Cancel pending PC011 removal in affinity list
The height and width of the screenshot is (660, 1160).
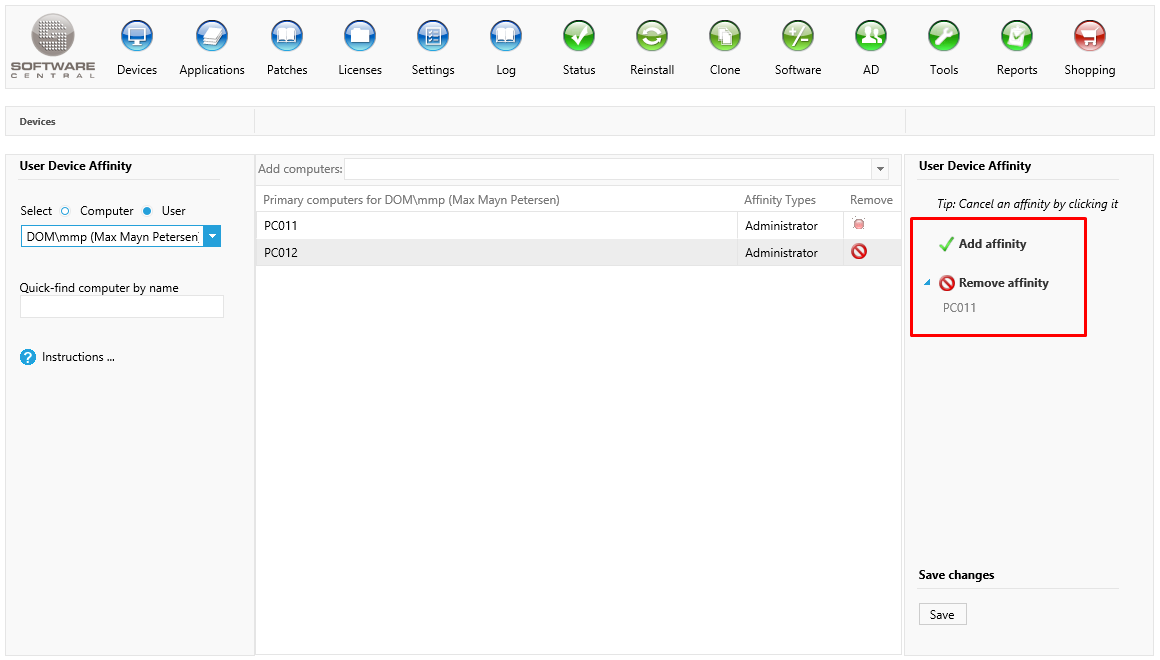[x=959, y=308]
